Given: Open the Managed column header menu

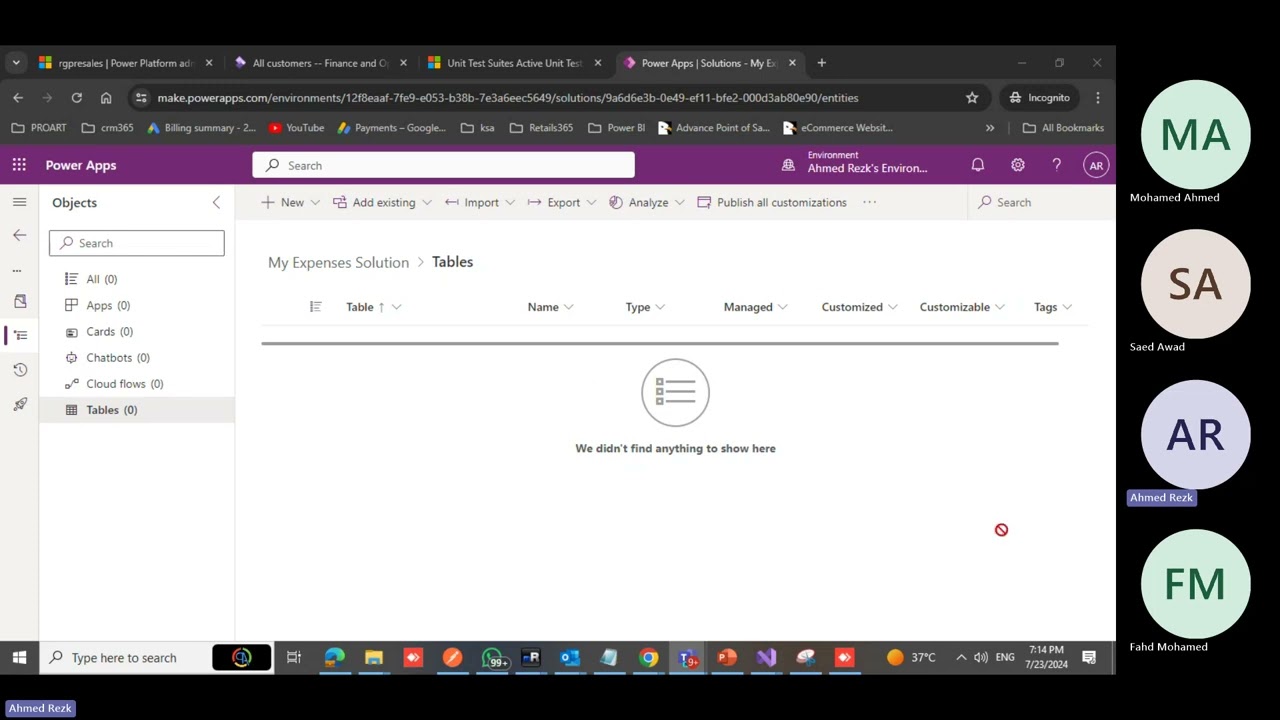Looking at the screenshot, I should (755, 307).
